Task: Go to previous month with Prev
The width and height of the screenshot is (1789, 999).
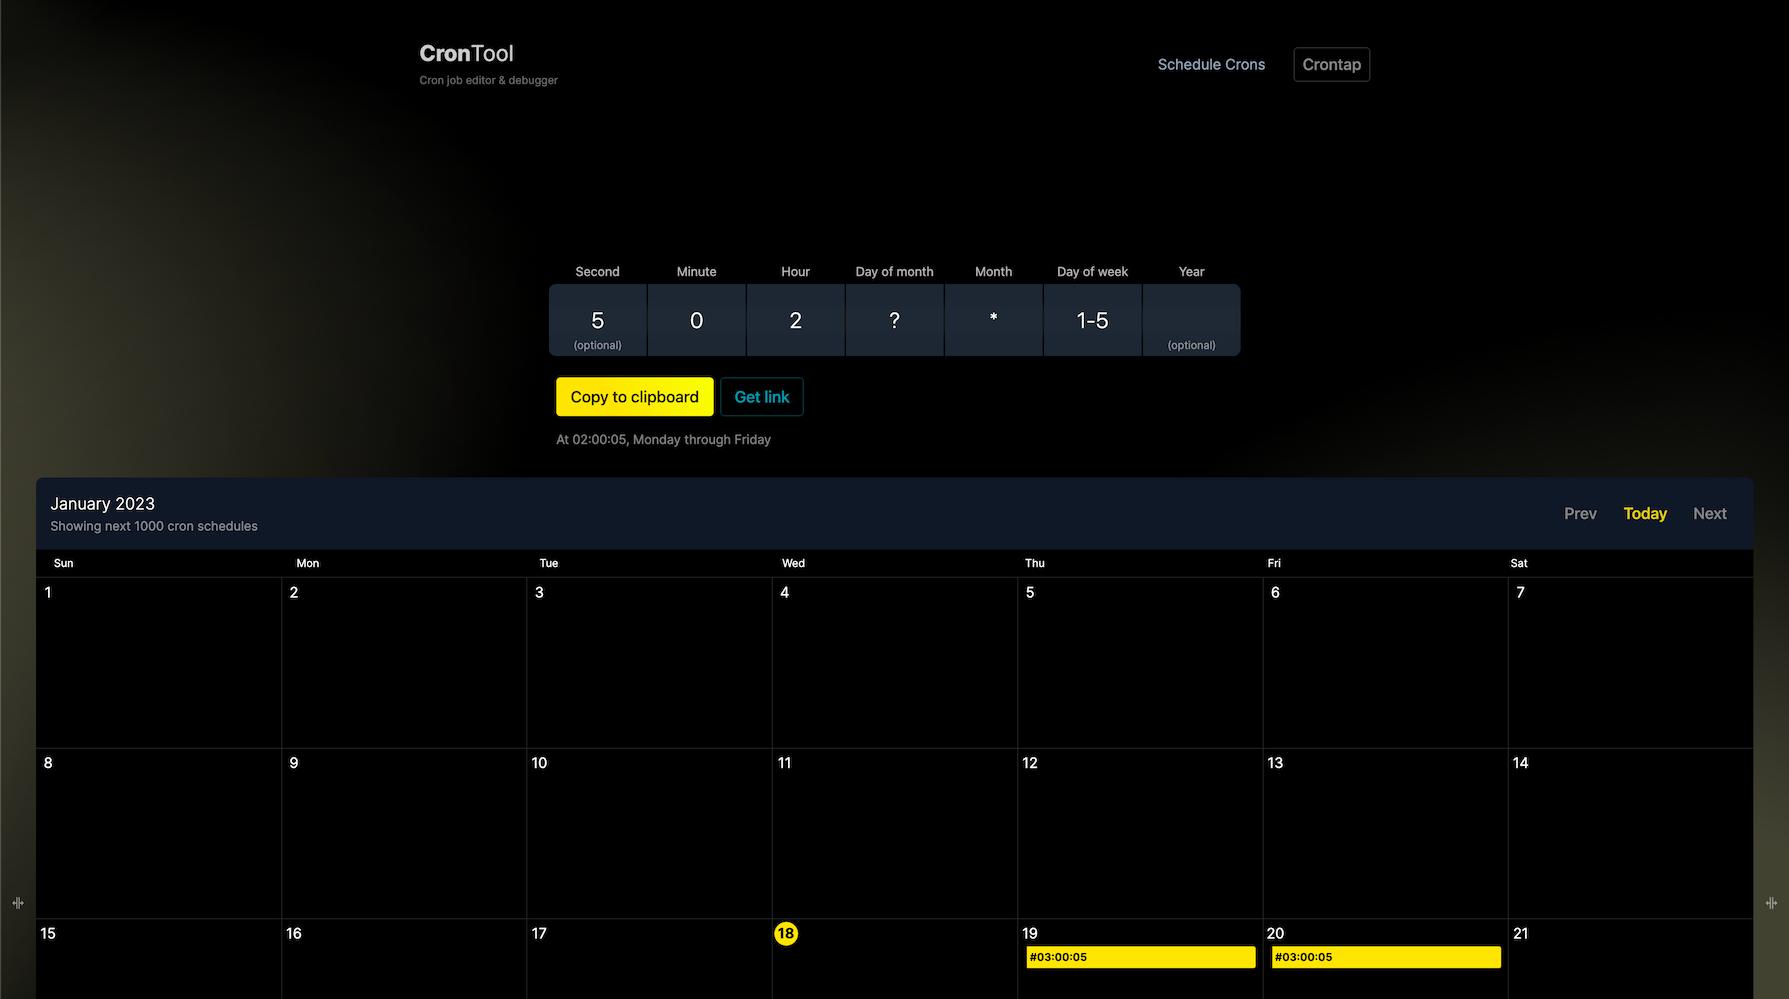Action: tap(1580, 514)
